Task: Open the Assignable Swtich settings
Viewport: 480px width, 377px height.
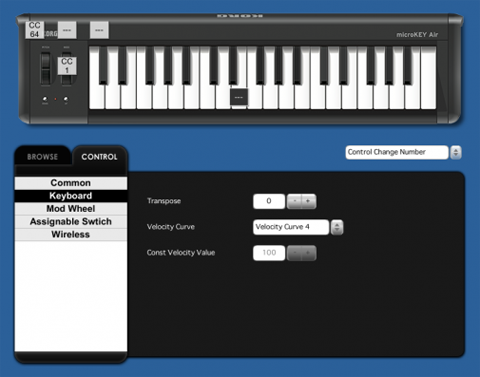Action: coord(71,222)
